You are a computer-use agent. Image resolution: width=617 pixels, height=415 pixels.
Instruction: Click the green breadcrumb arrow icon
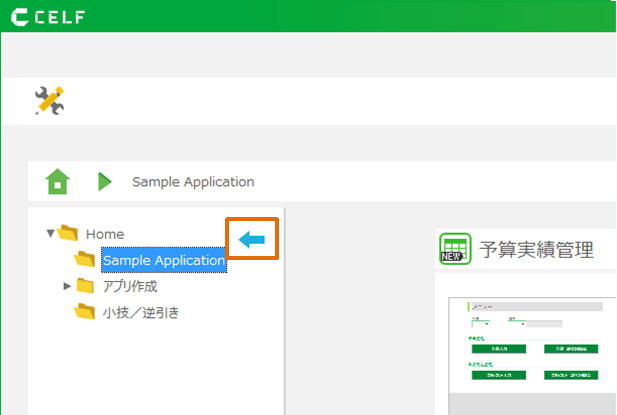coord(105,182)
